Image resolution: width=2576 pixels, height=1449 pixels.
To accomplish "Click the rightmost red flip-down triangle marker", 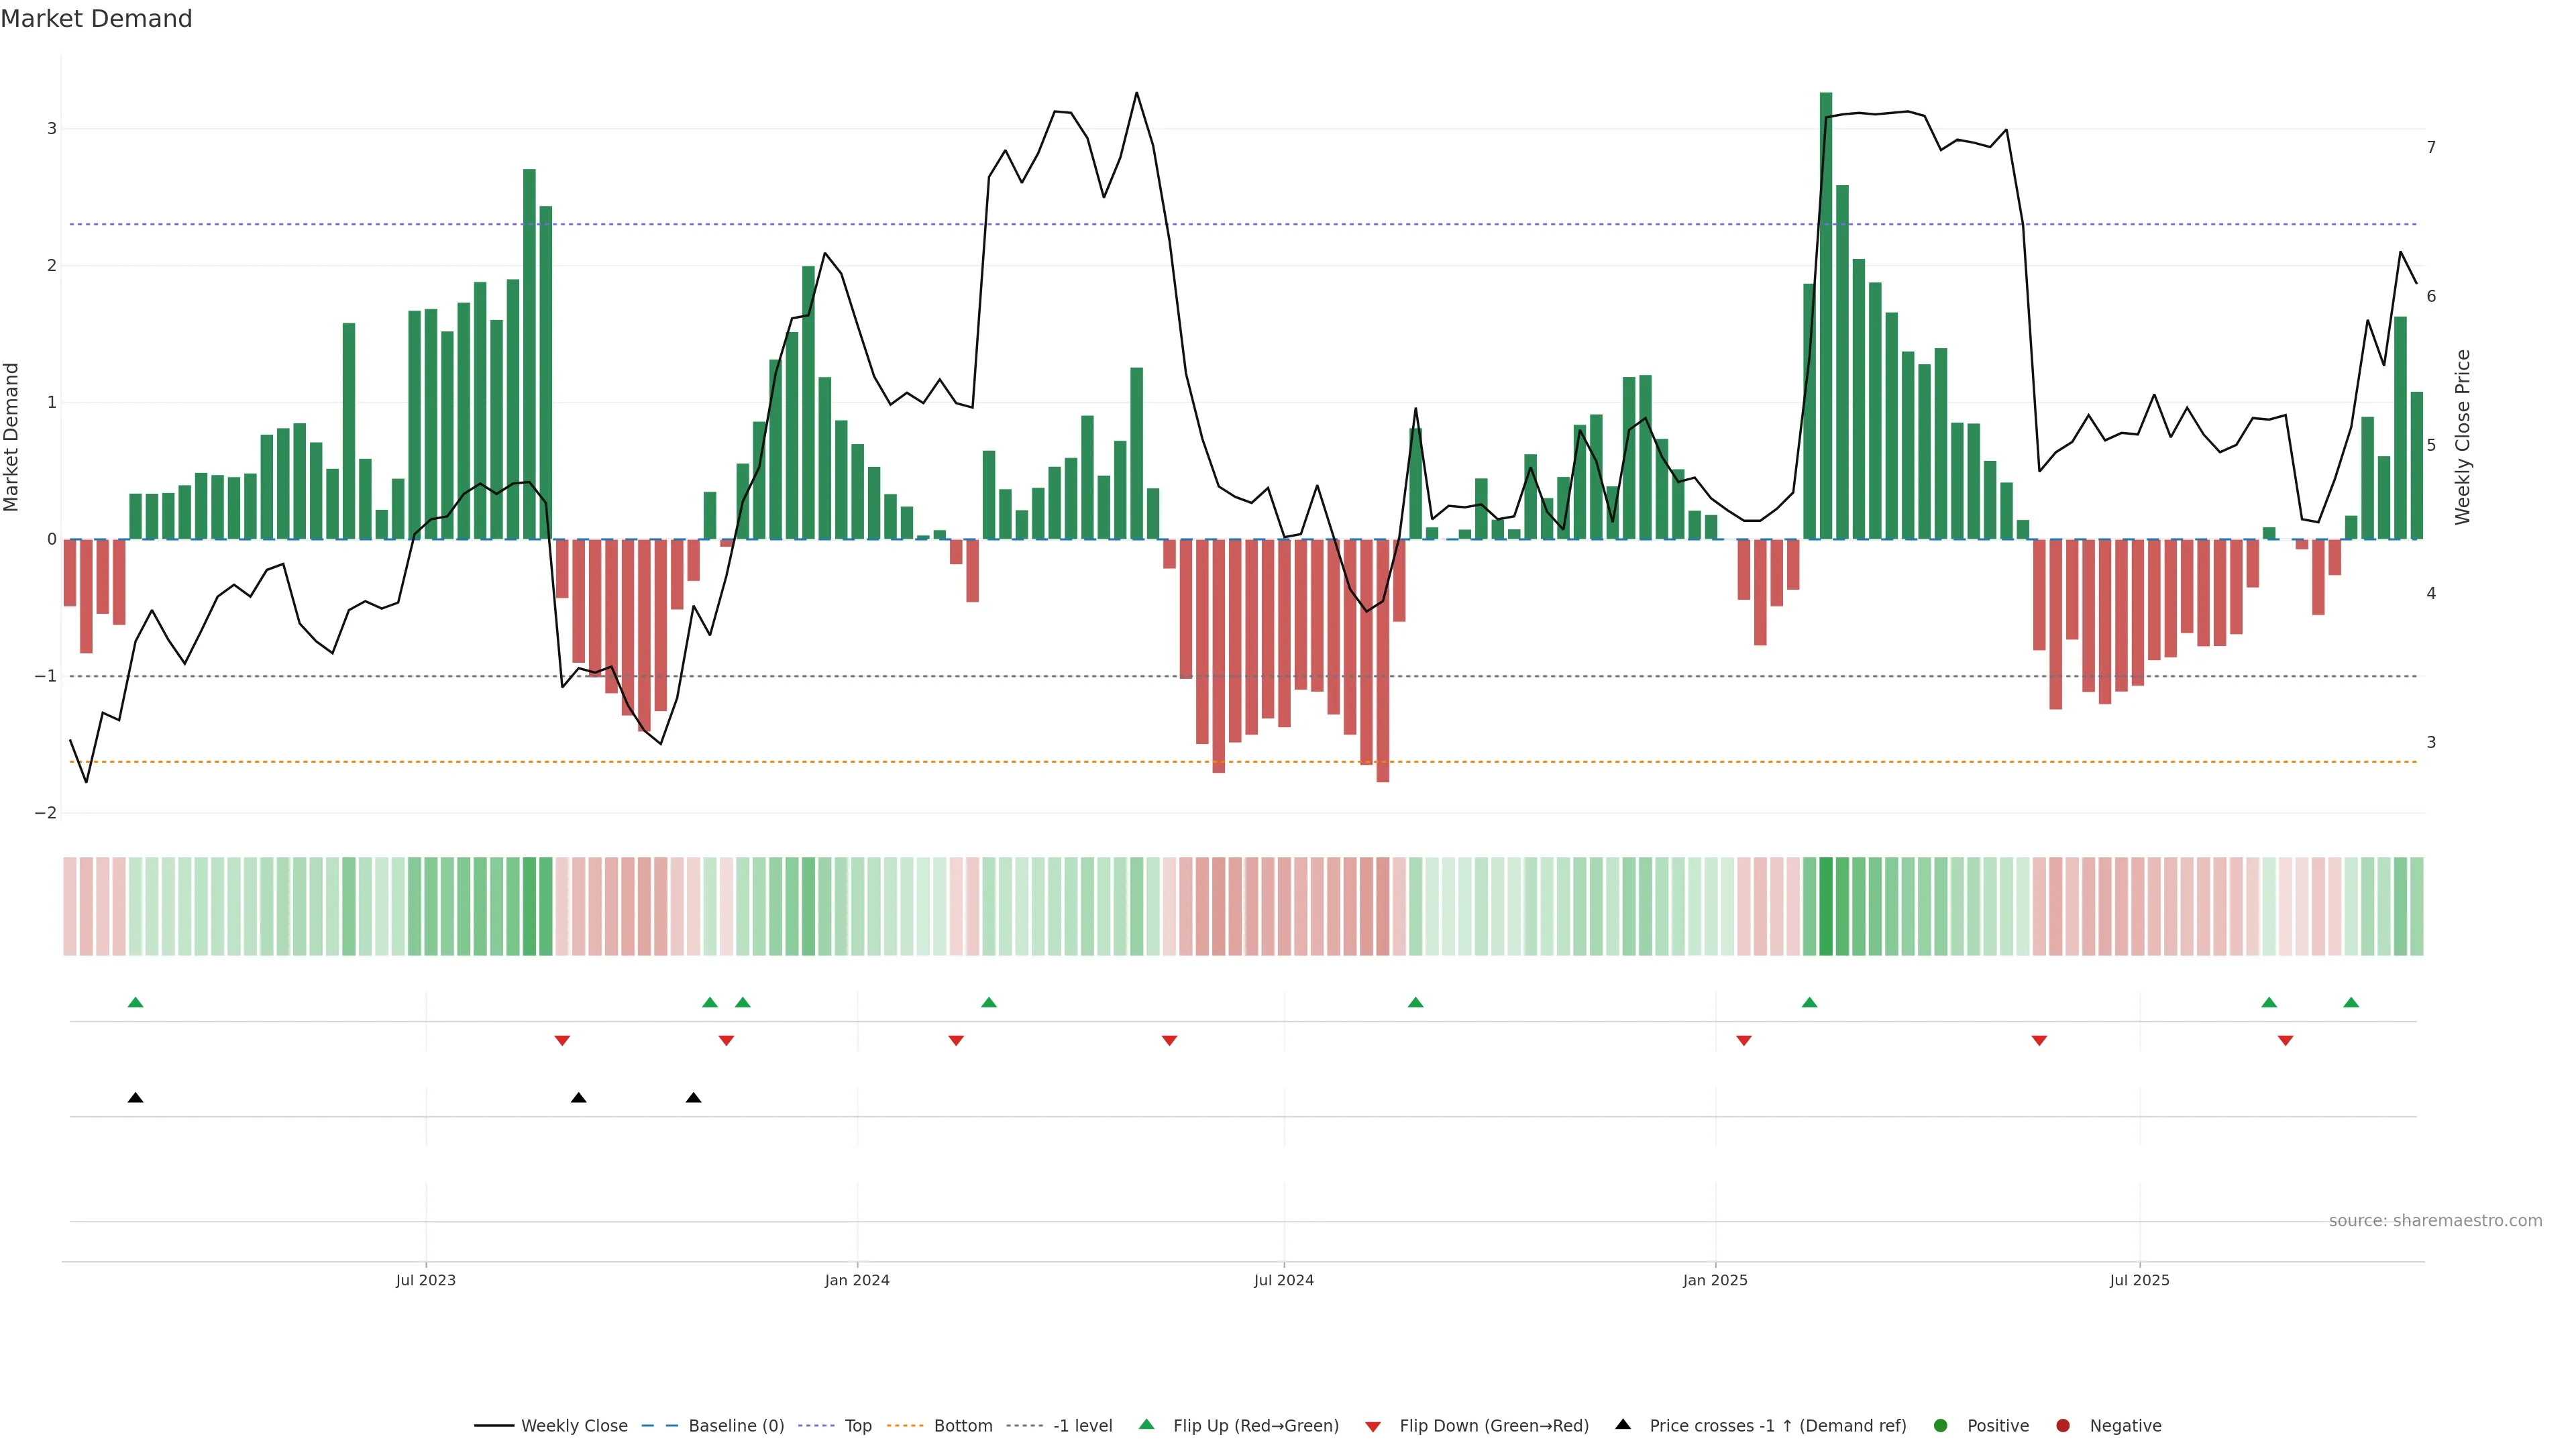I will coord(2285,1041).
